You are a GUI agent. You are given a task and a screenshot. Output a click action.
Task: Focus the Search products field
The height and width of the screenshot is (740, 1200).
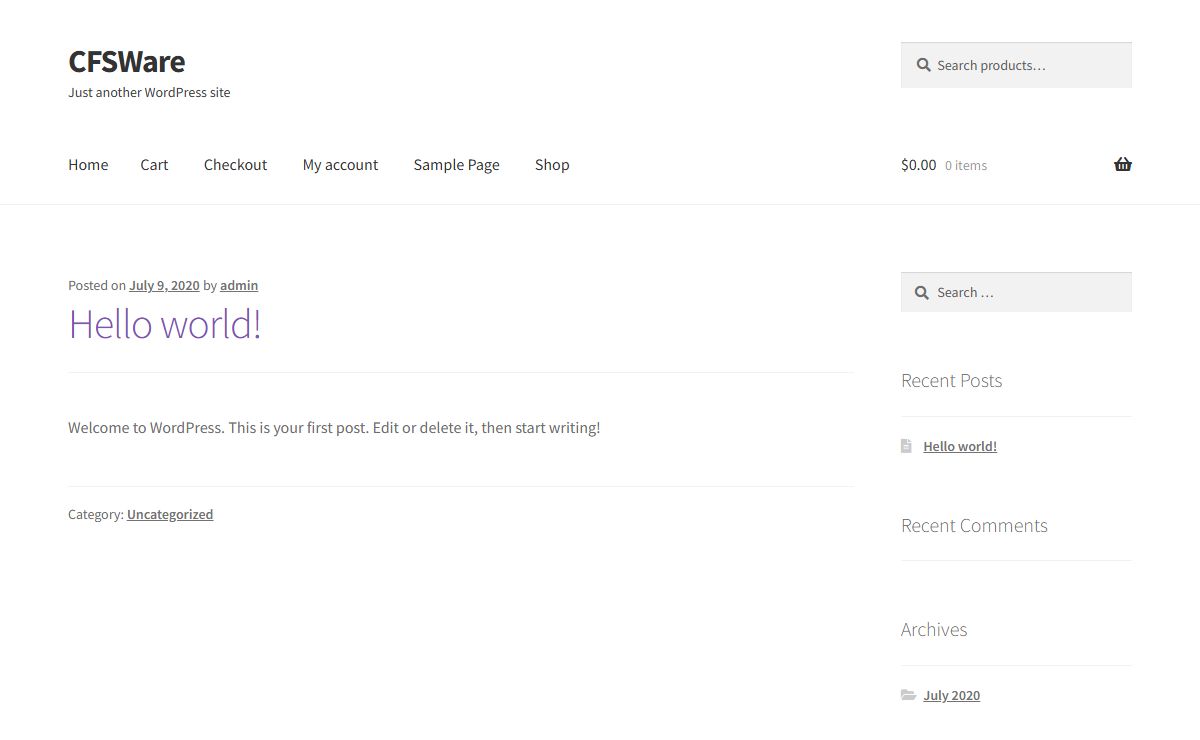click(1016, 65)
